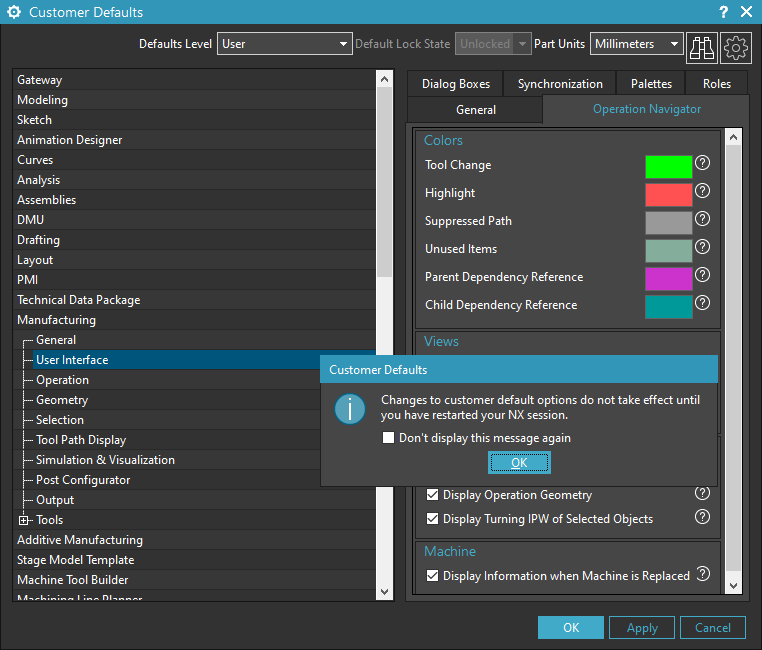Select Assemblies category
Viewport: 762px width, 650px height.
194,200
